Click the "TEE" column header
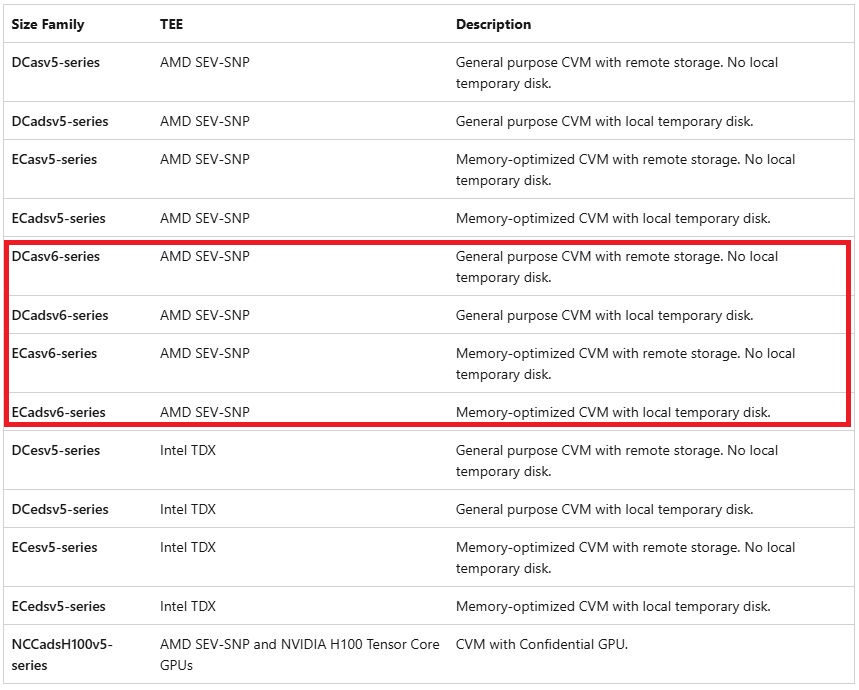This screenshot has width=859, height=690. click(x=171, y=24)
